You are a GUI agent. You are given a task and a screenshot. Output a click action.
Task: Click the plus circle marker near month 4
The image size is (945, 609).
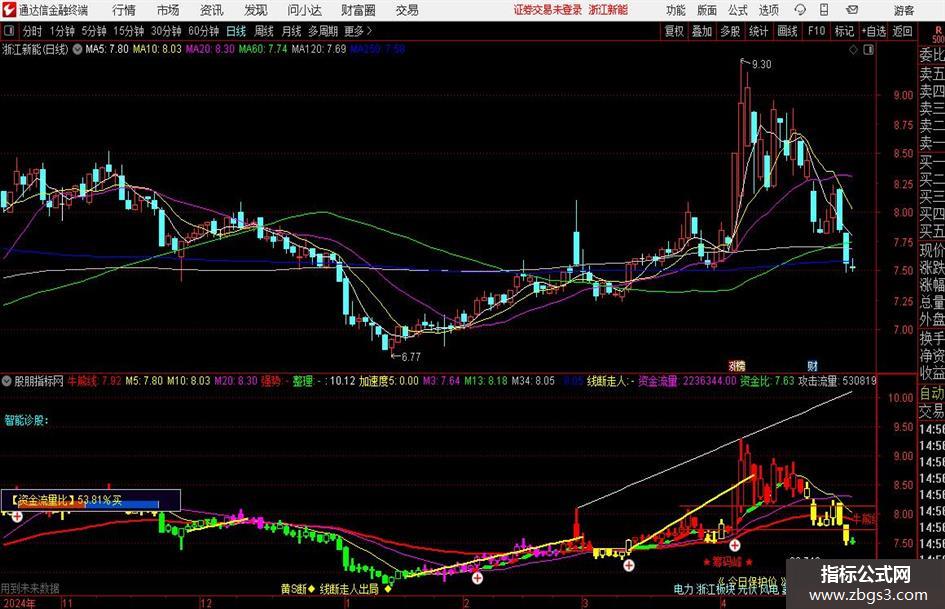(x=735, y=545)
